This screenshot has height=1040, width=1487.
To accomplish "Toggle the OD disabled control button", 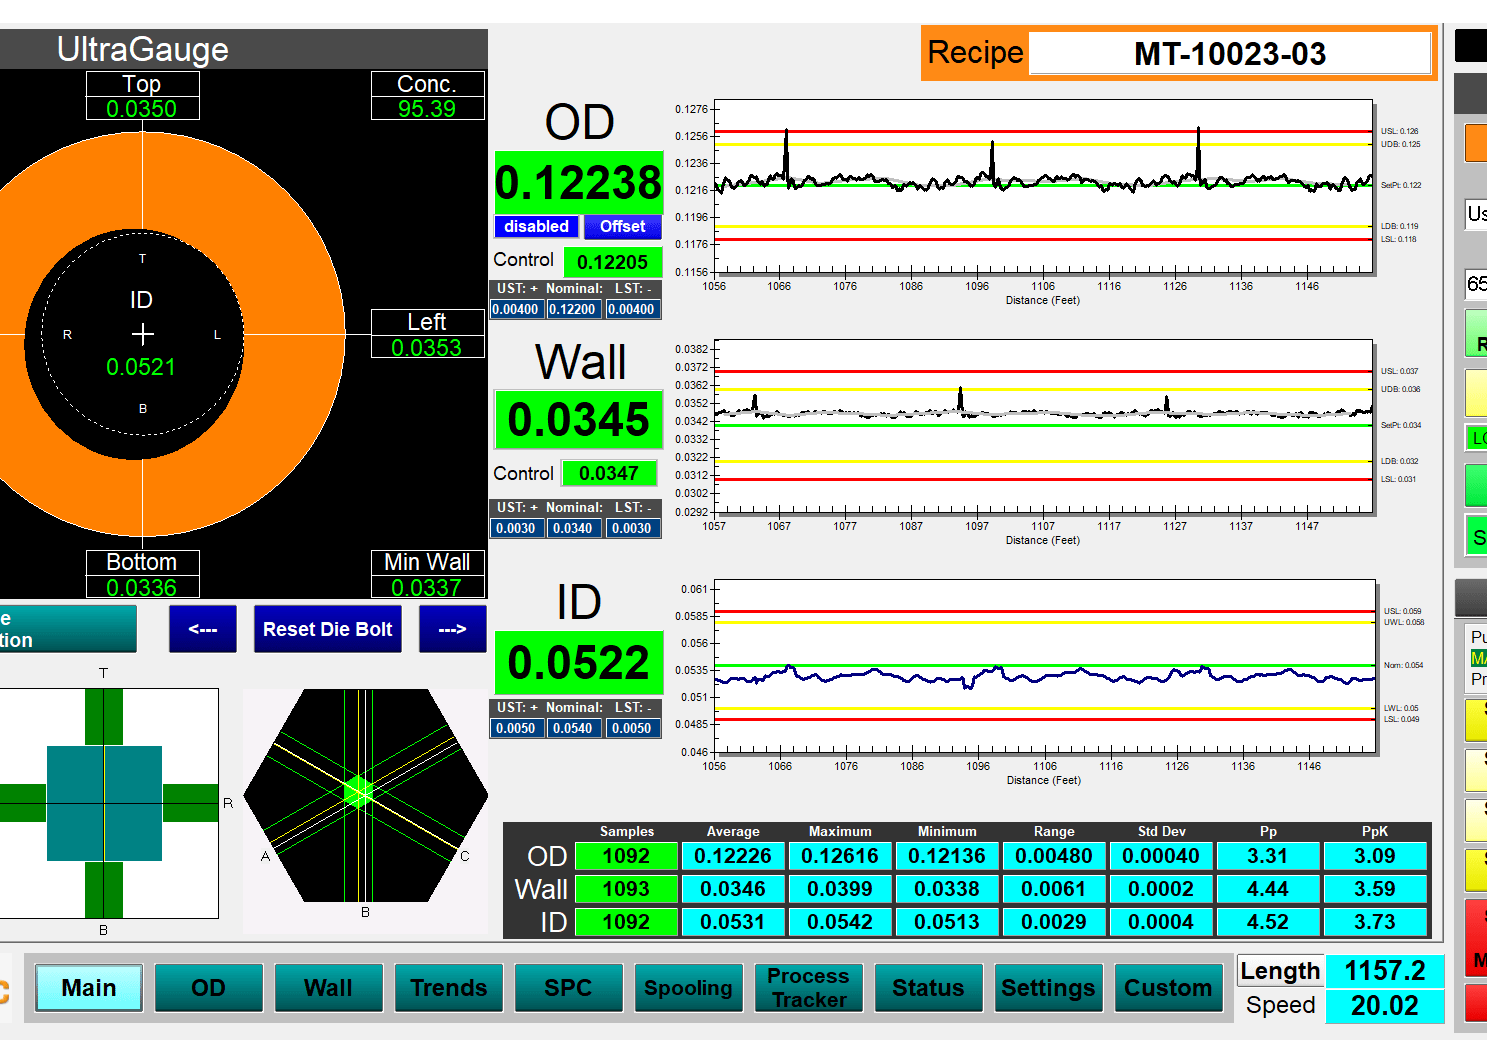I will tap(536, 227).
